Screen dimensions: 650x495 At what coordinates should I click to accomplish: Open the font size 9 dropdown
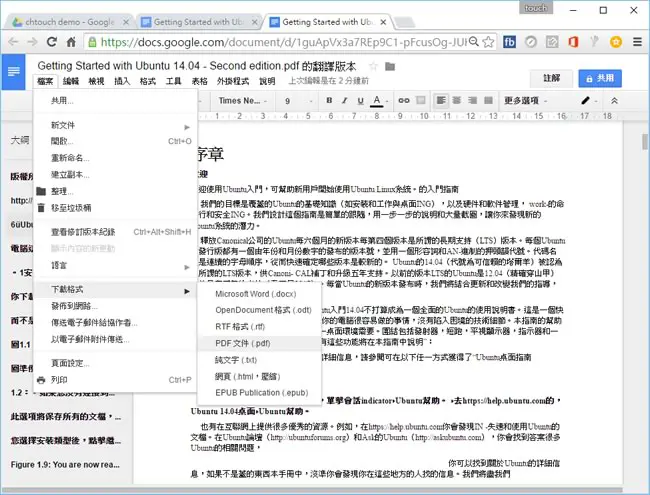coord(298,101)
